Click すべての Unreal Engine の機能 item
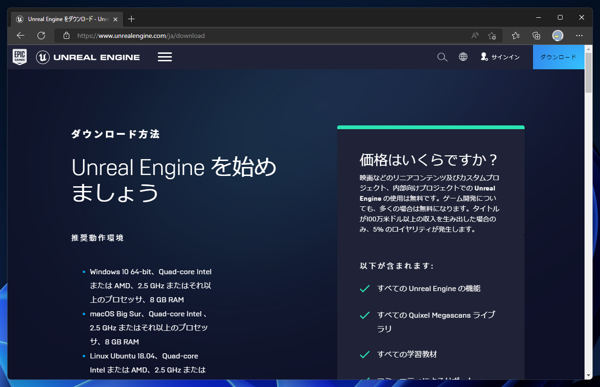Image resolution: width=600 pixels, height=387 pixels. click(x=429, y=289)
